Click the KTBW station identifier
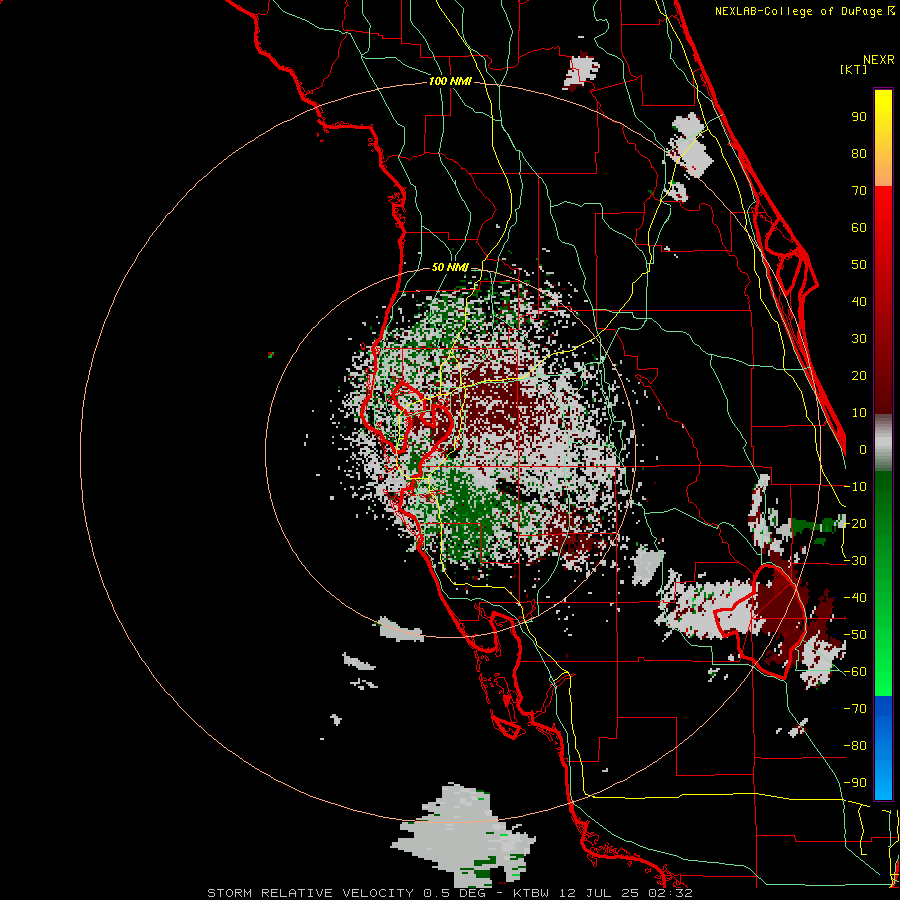The height and width of the screenshot is (900, 900). tap(531, 893)
